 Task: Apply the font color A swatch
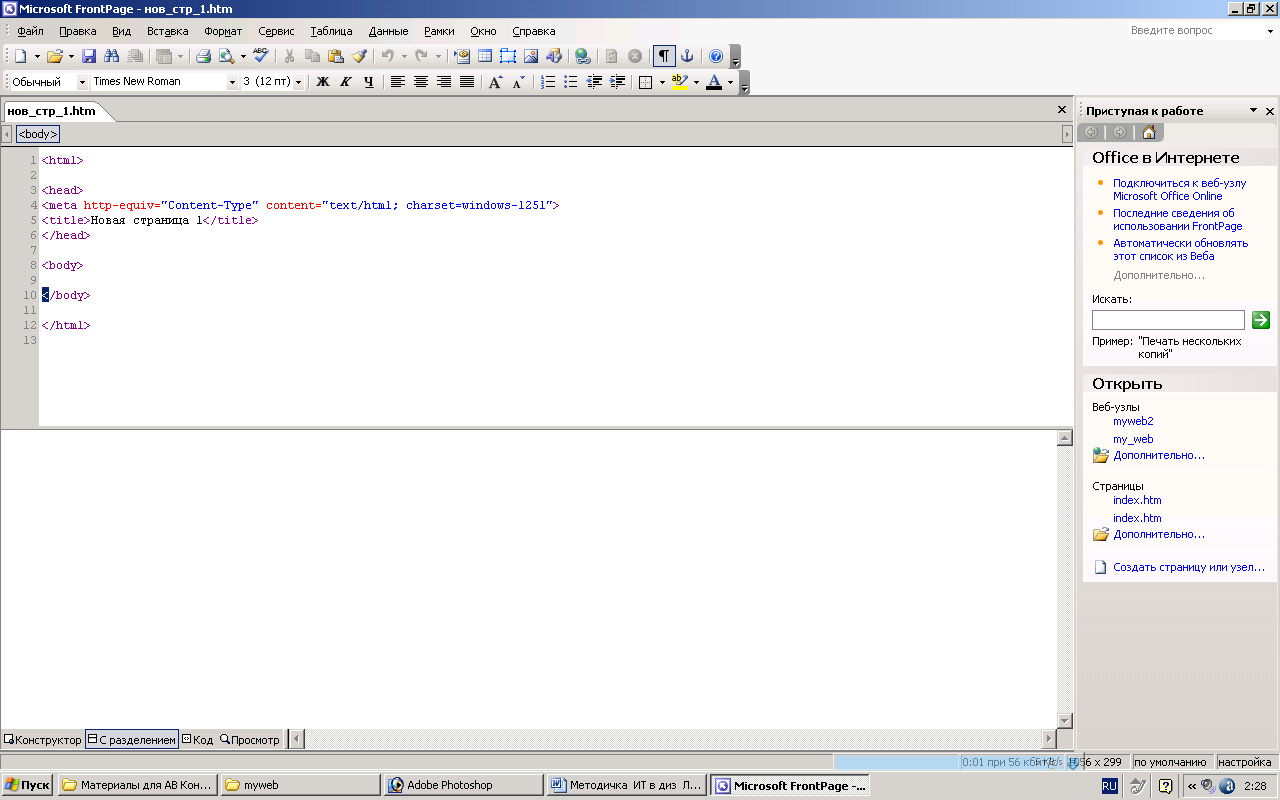point(714,82)
